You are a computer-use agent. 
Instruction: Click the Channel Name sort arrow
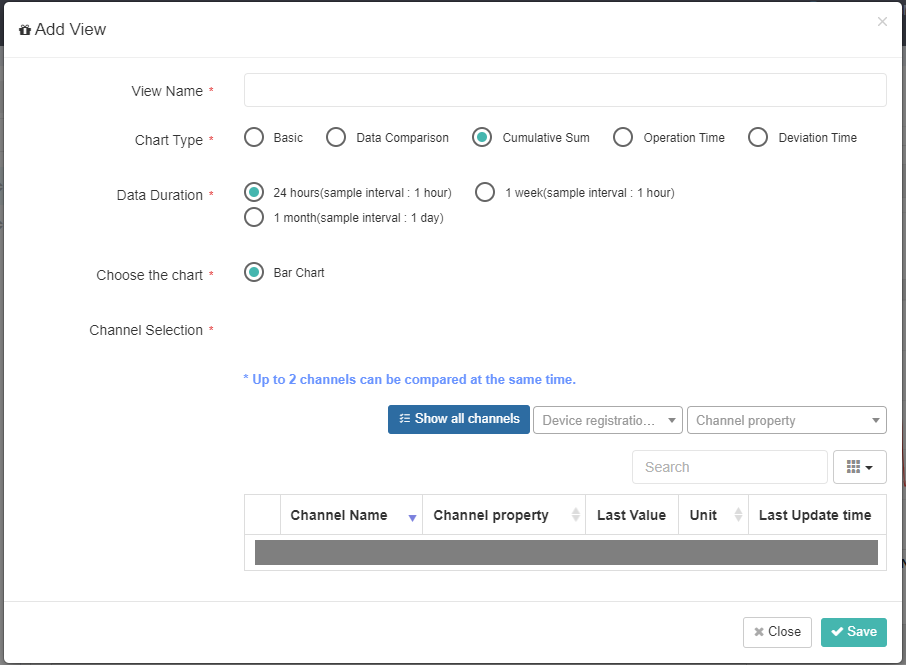point(412,518)
